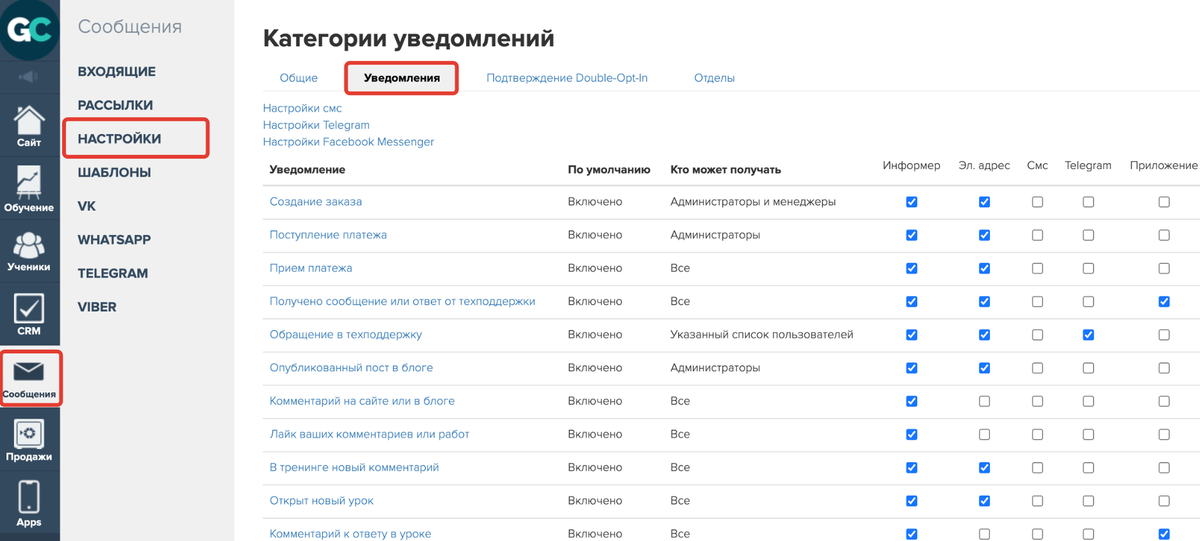Open the Apps phone icon
The height and width of the screenshot is (541, 1200).
[29, 503]
